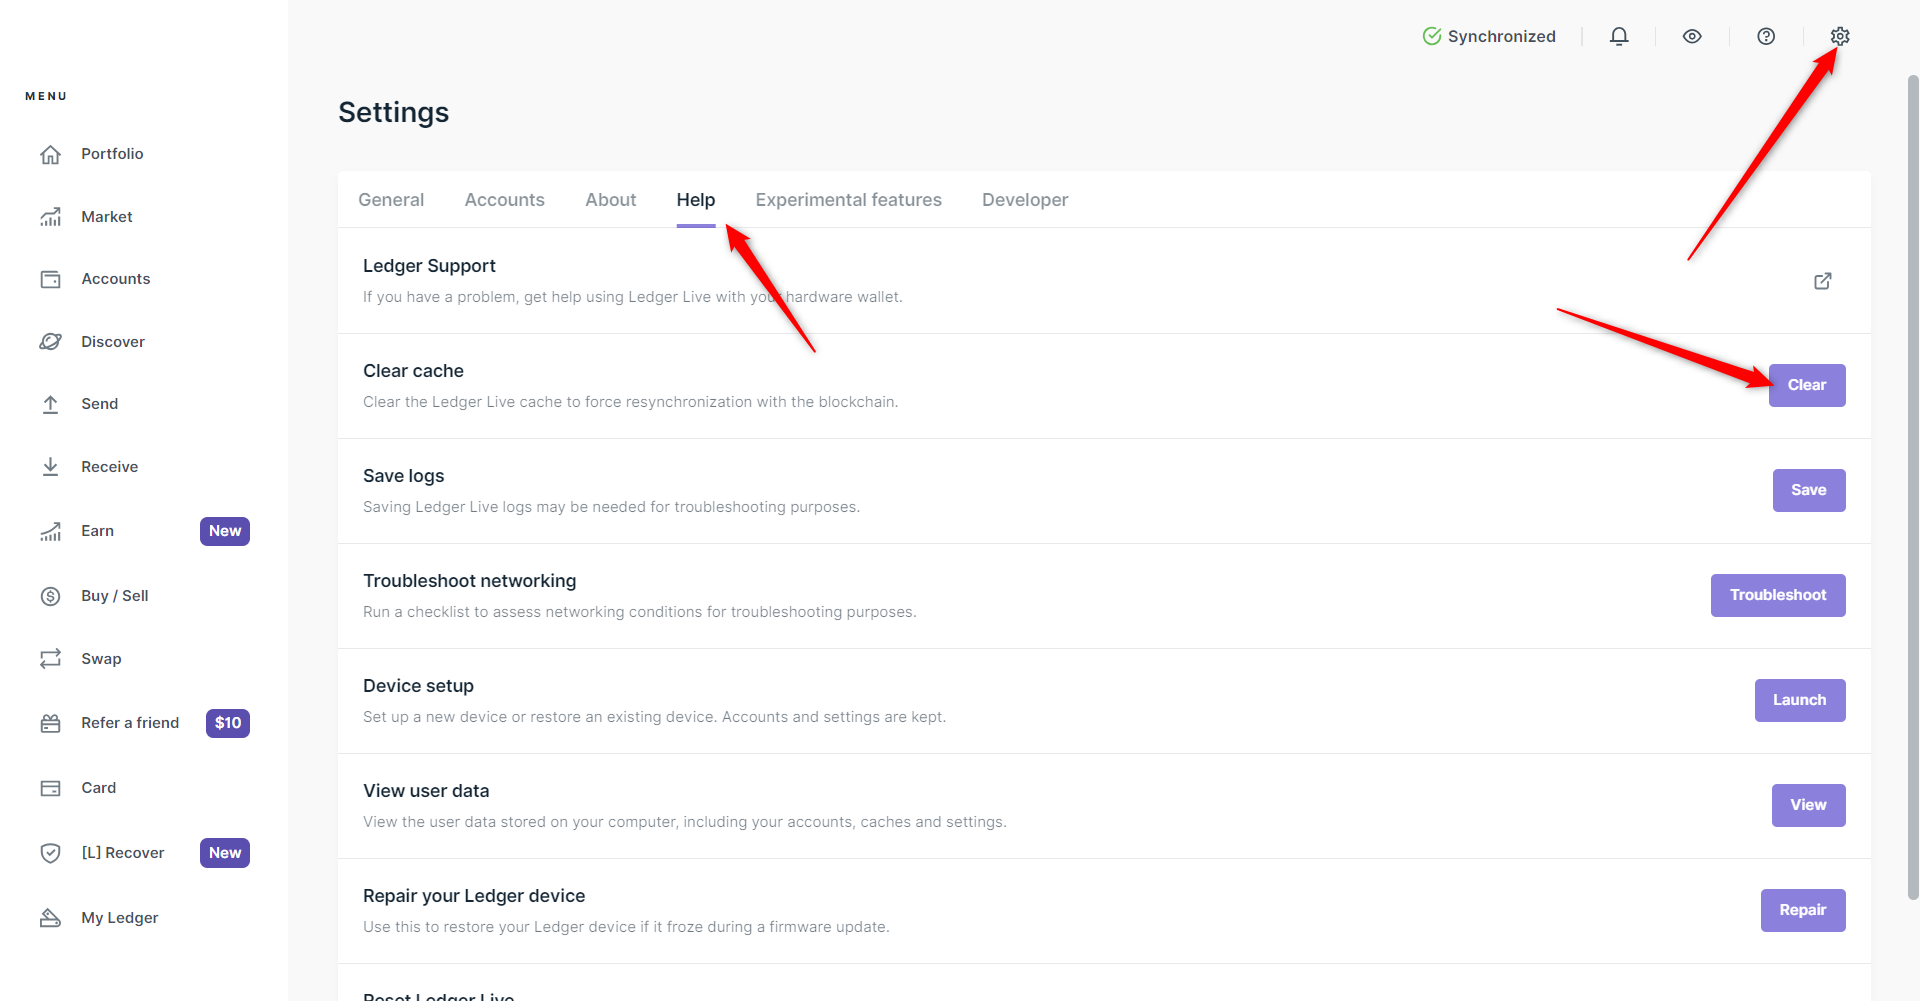The width and height of the screenshot is (1920, 1001).
Task: Launch the device setup
Action: (1799, 700)
